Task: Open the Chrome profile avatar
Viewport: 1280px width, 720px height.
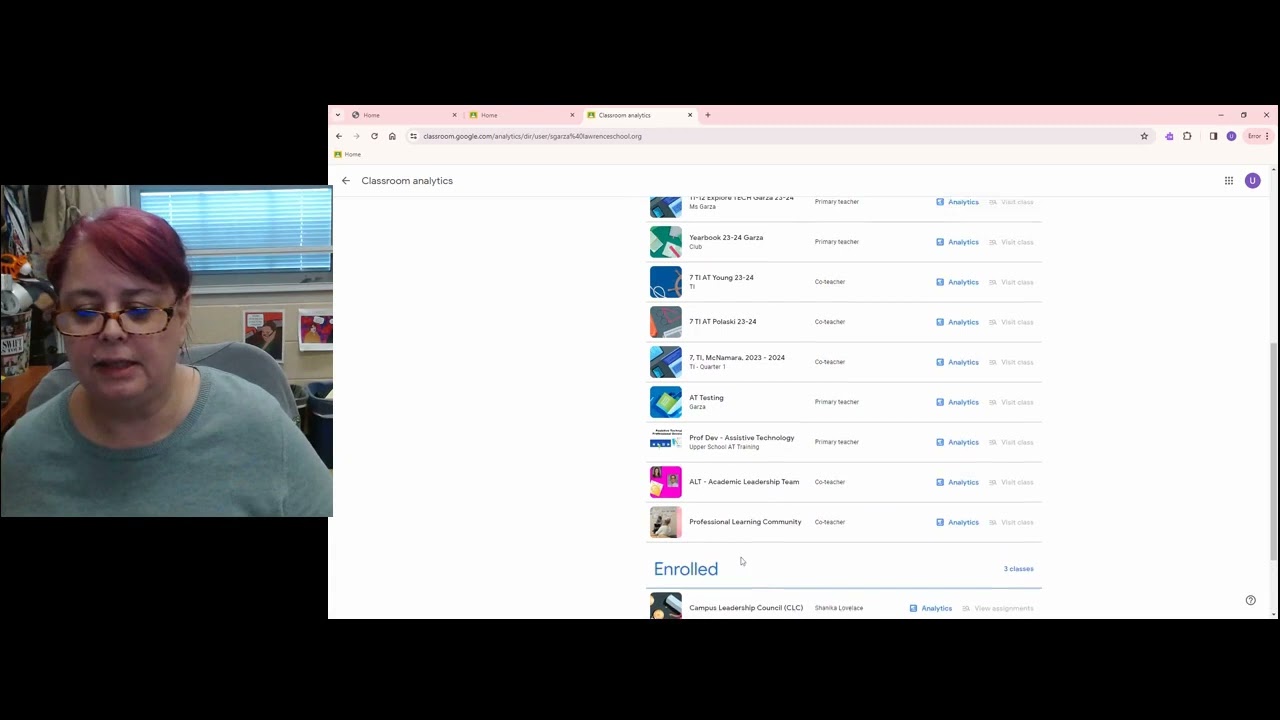Action: point(1231,136)
